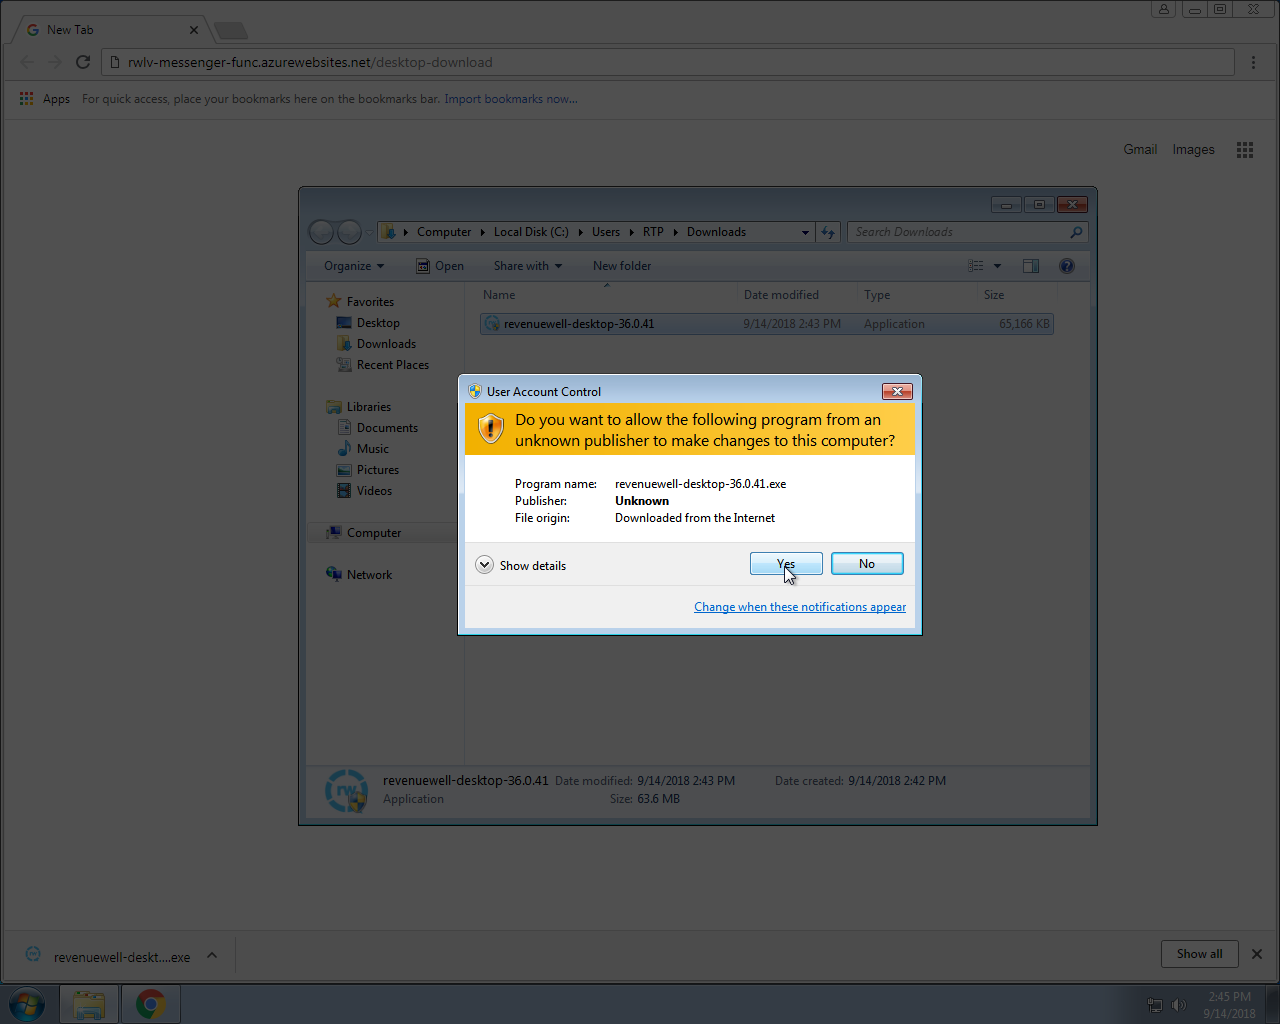Click Computer in the Explorer breadcrumb
Viewport: 1280px width, 1024px height.
[444, 232]
